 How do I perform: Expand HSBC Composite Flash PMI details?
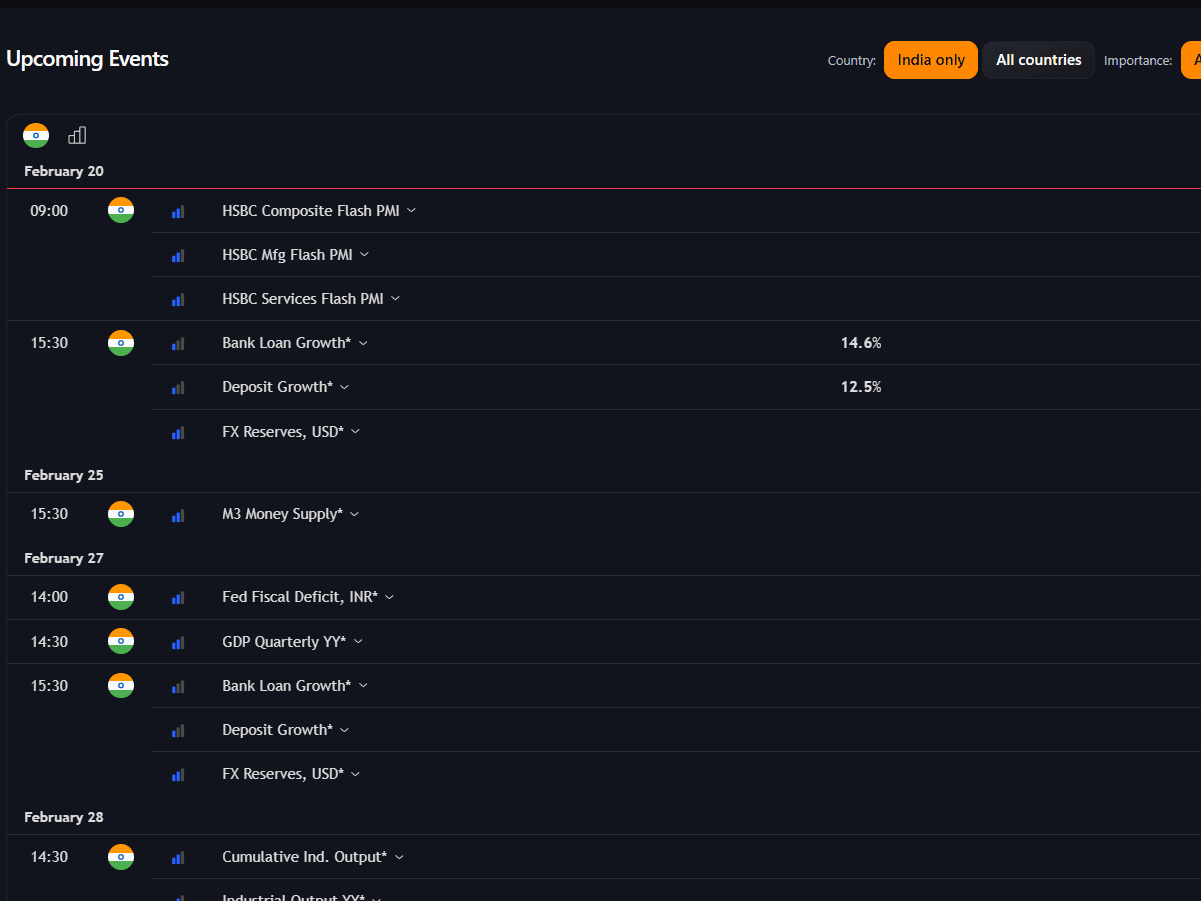411,210
